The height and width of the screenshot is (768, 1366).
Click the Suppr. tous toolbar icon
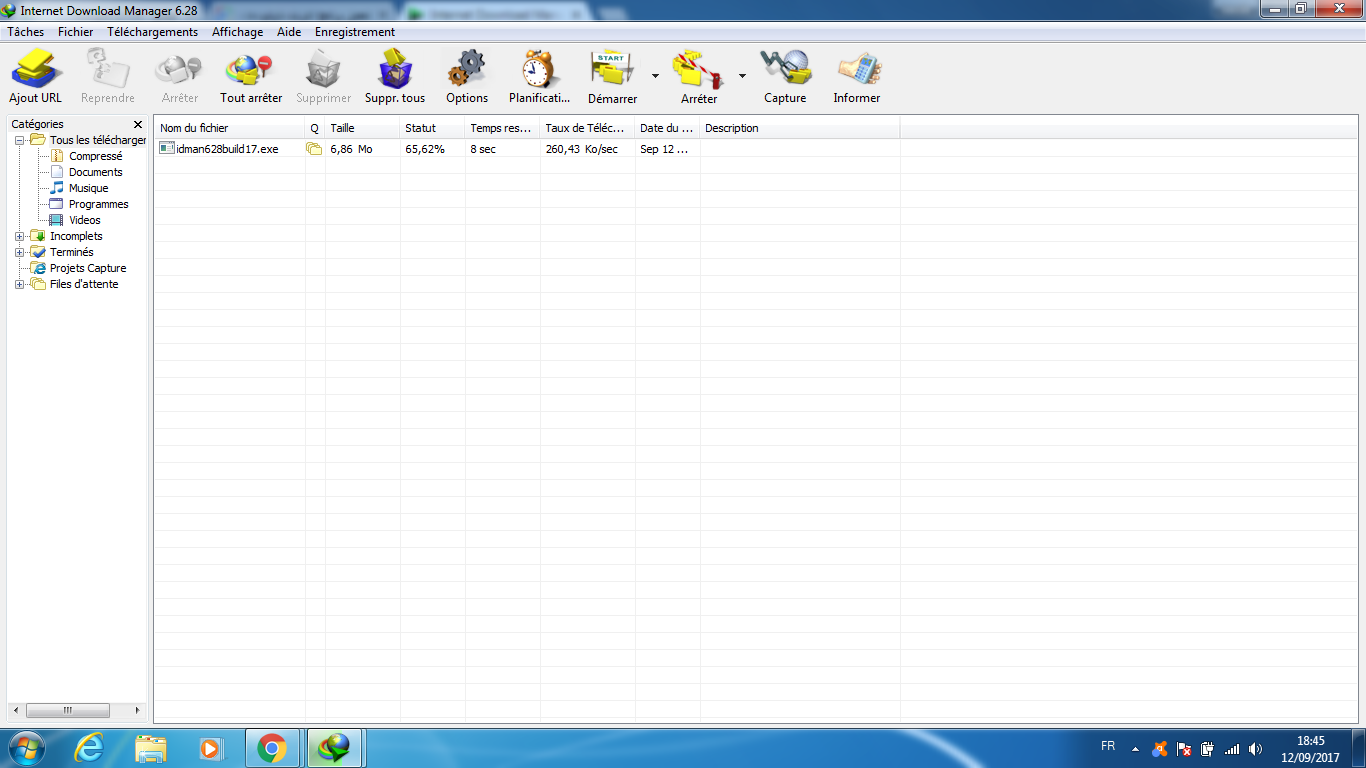(x=395, y=69)
